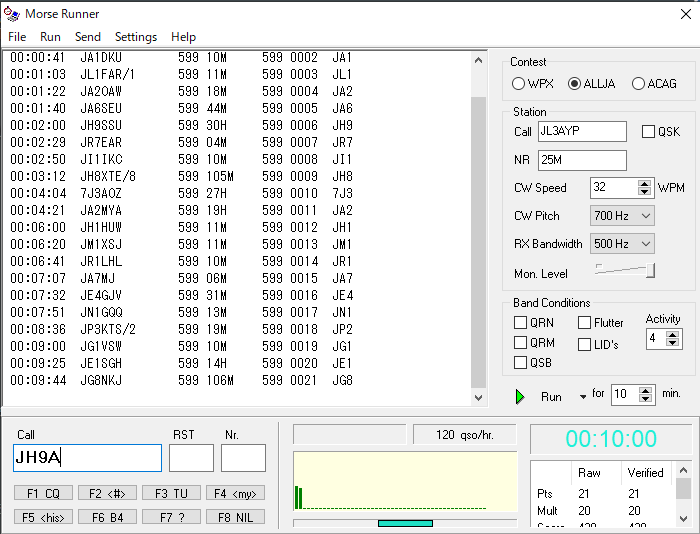Decrease CW Speed with down arrow

point(644,192)
